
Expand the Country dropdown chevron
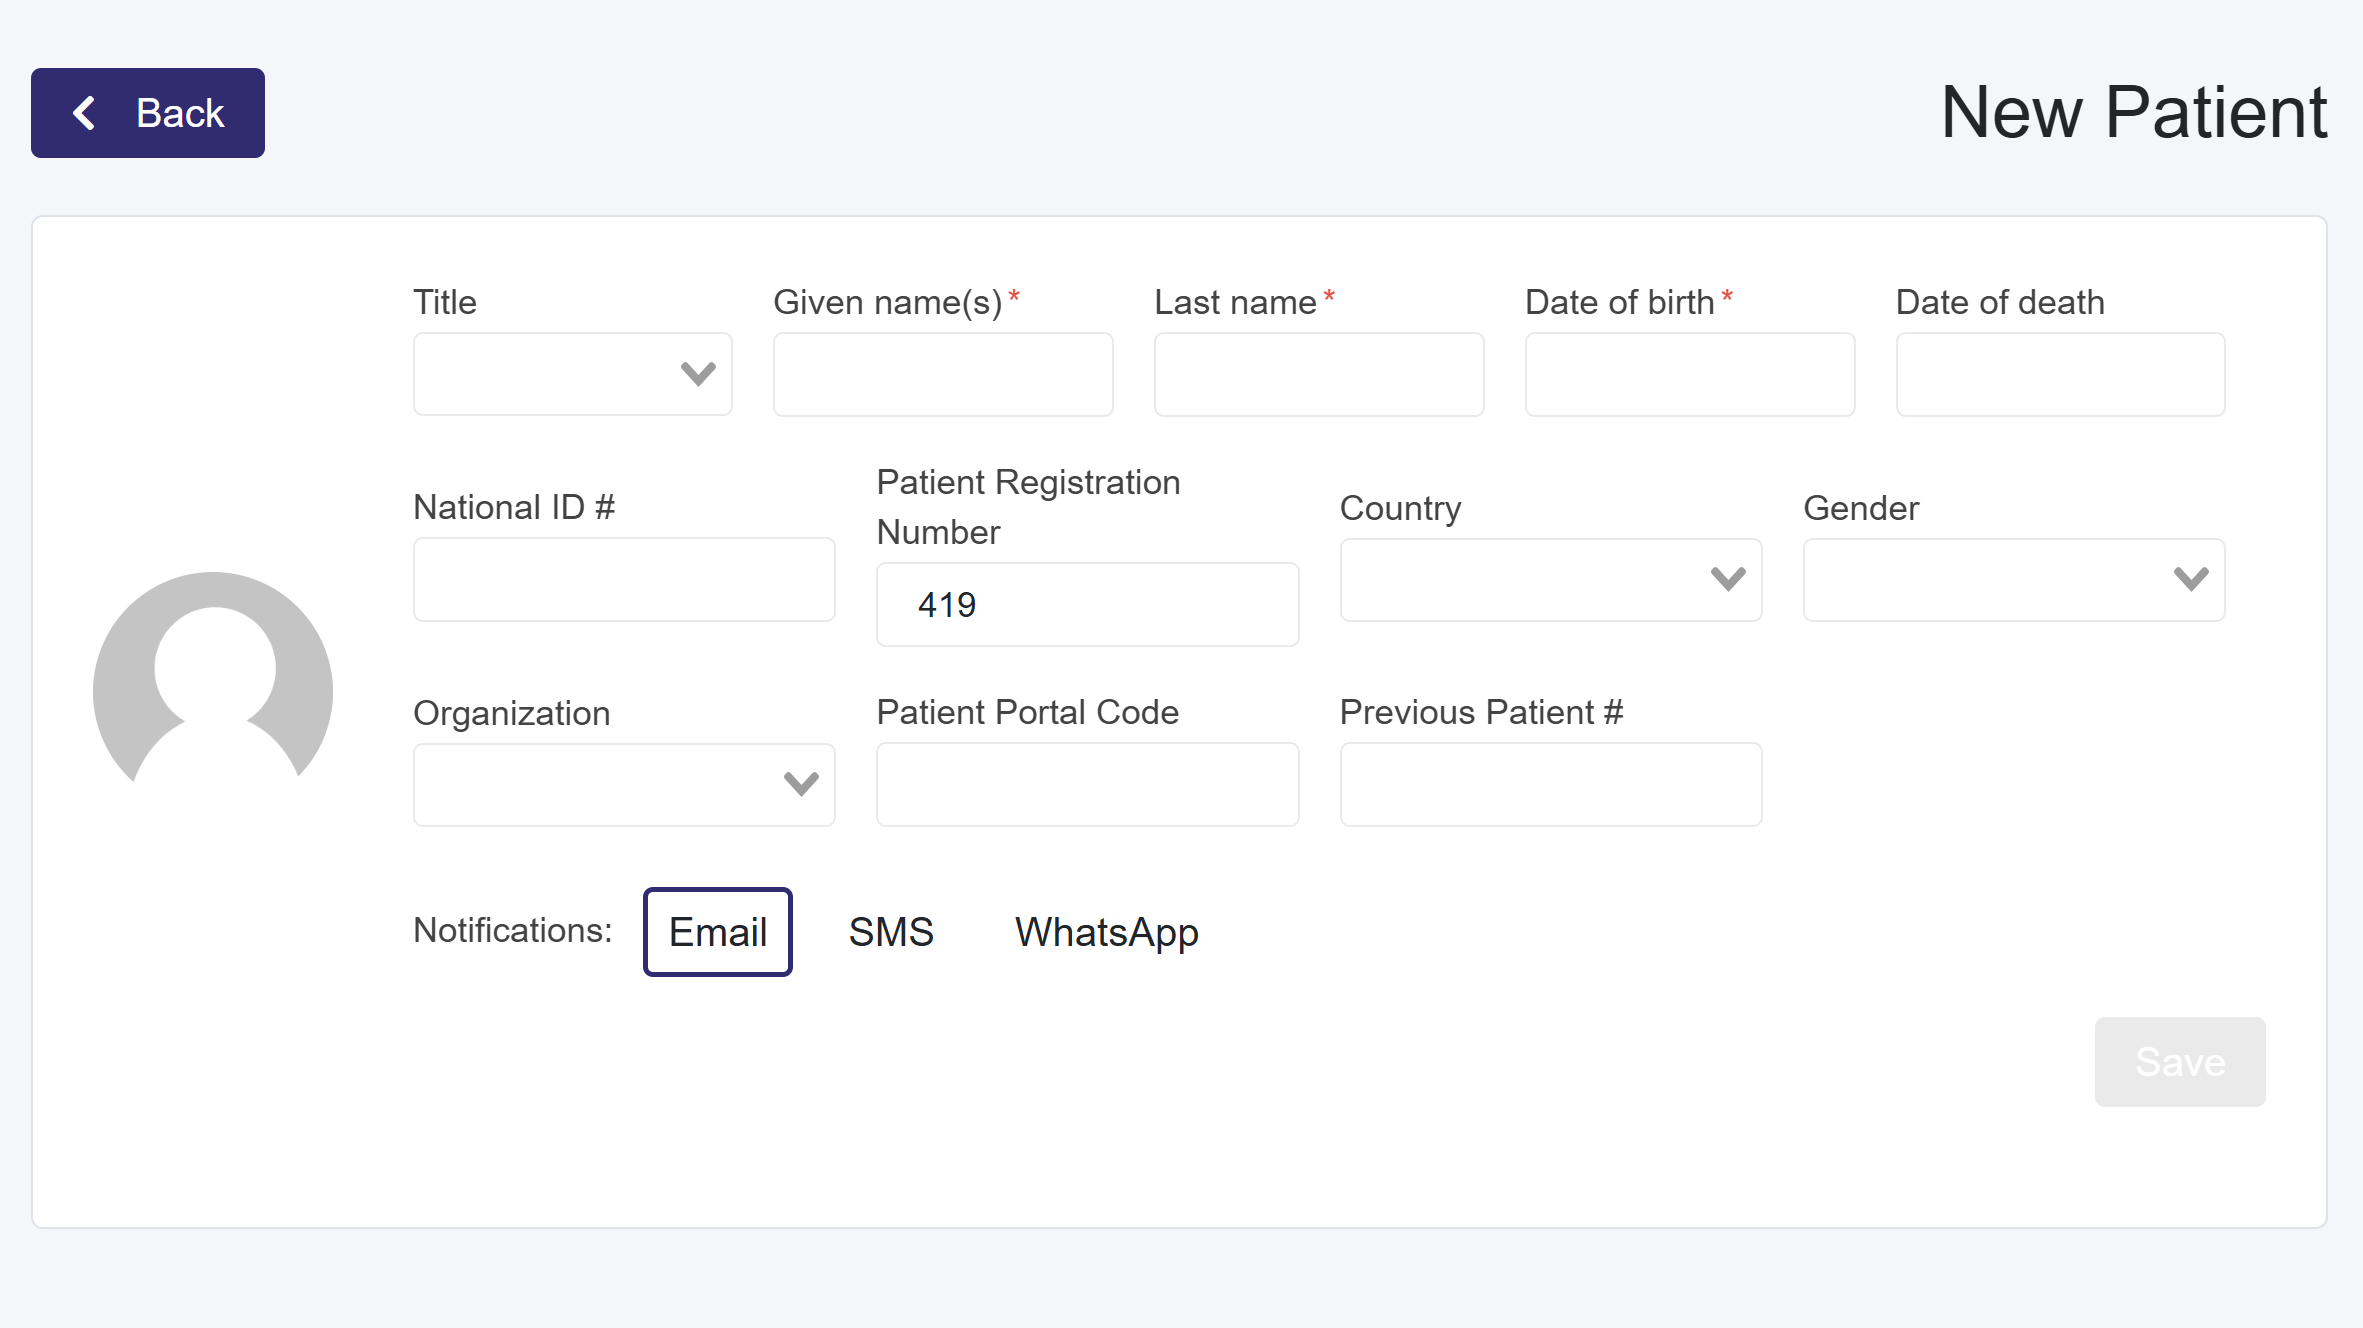[1727, 579]
